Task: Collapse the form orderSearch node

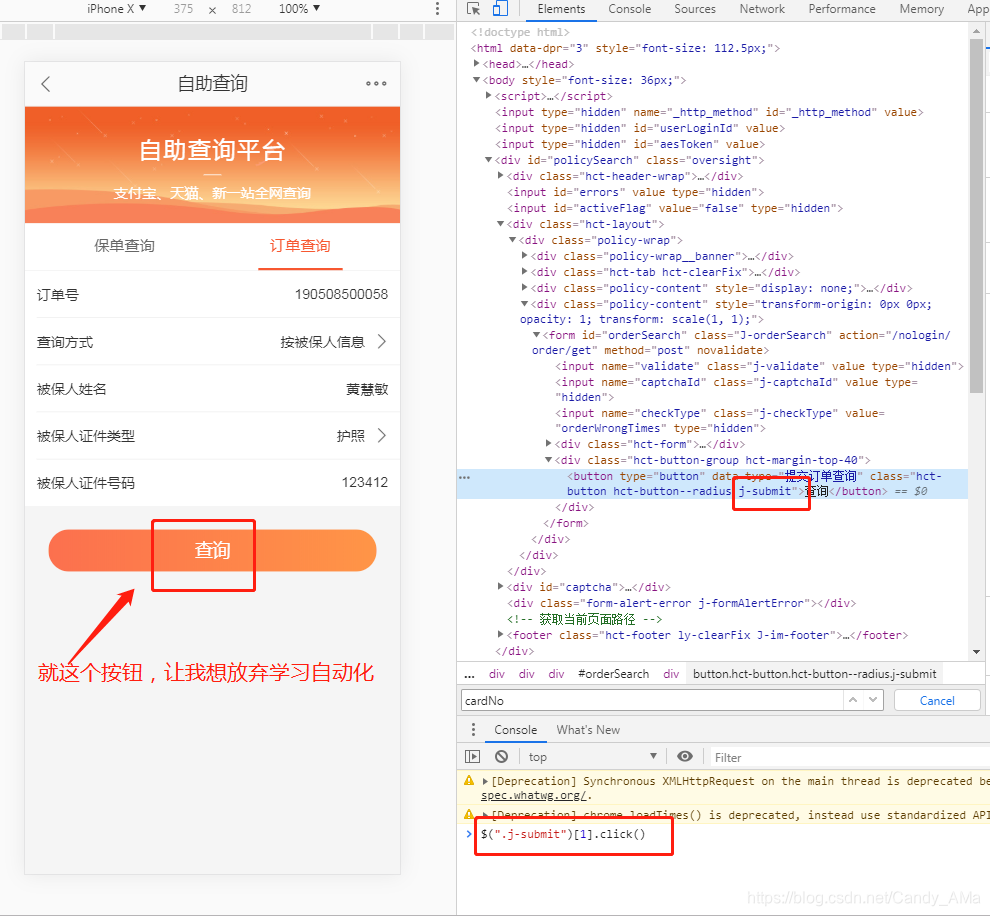Action: click(537, 335)
